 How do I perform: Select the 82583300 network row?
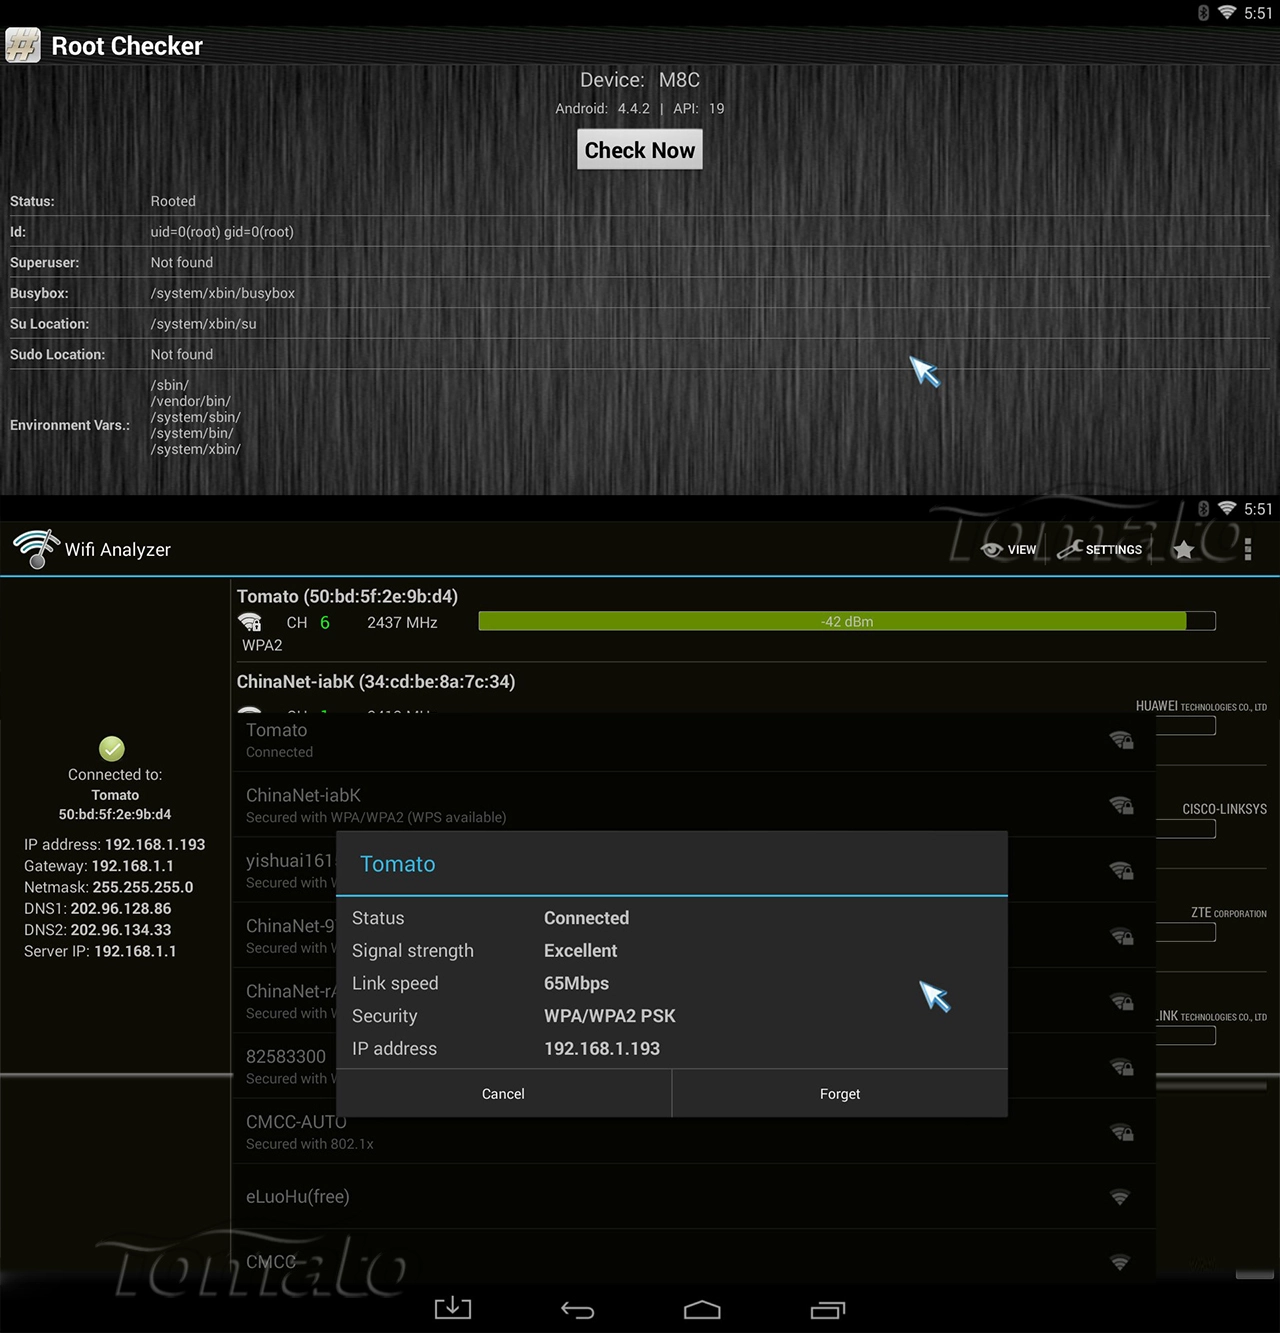click(x=693, y=1066)
